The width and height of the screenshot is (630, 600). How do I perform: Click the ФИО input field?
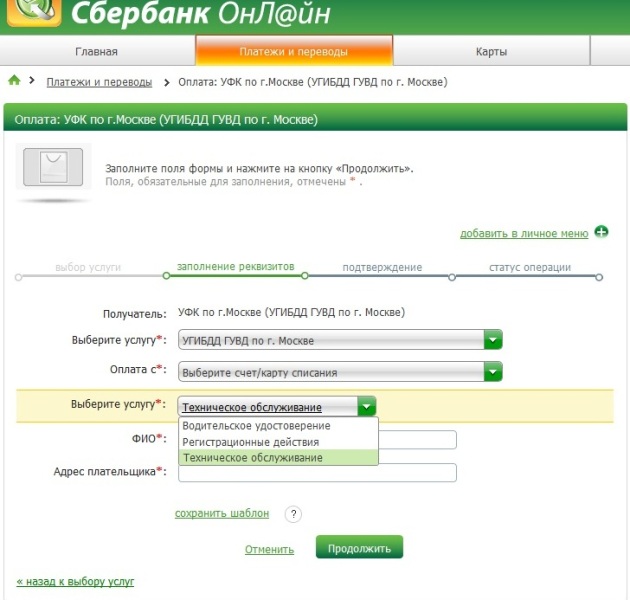click(417, 439)
